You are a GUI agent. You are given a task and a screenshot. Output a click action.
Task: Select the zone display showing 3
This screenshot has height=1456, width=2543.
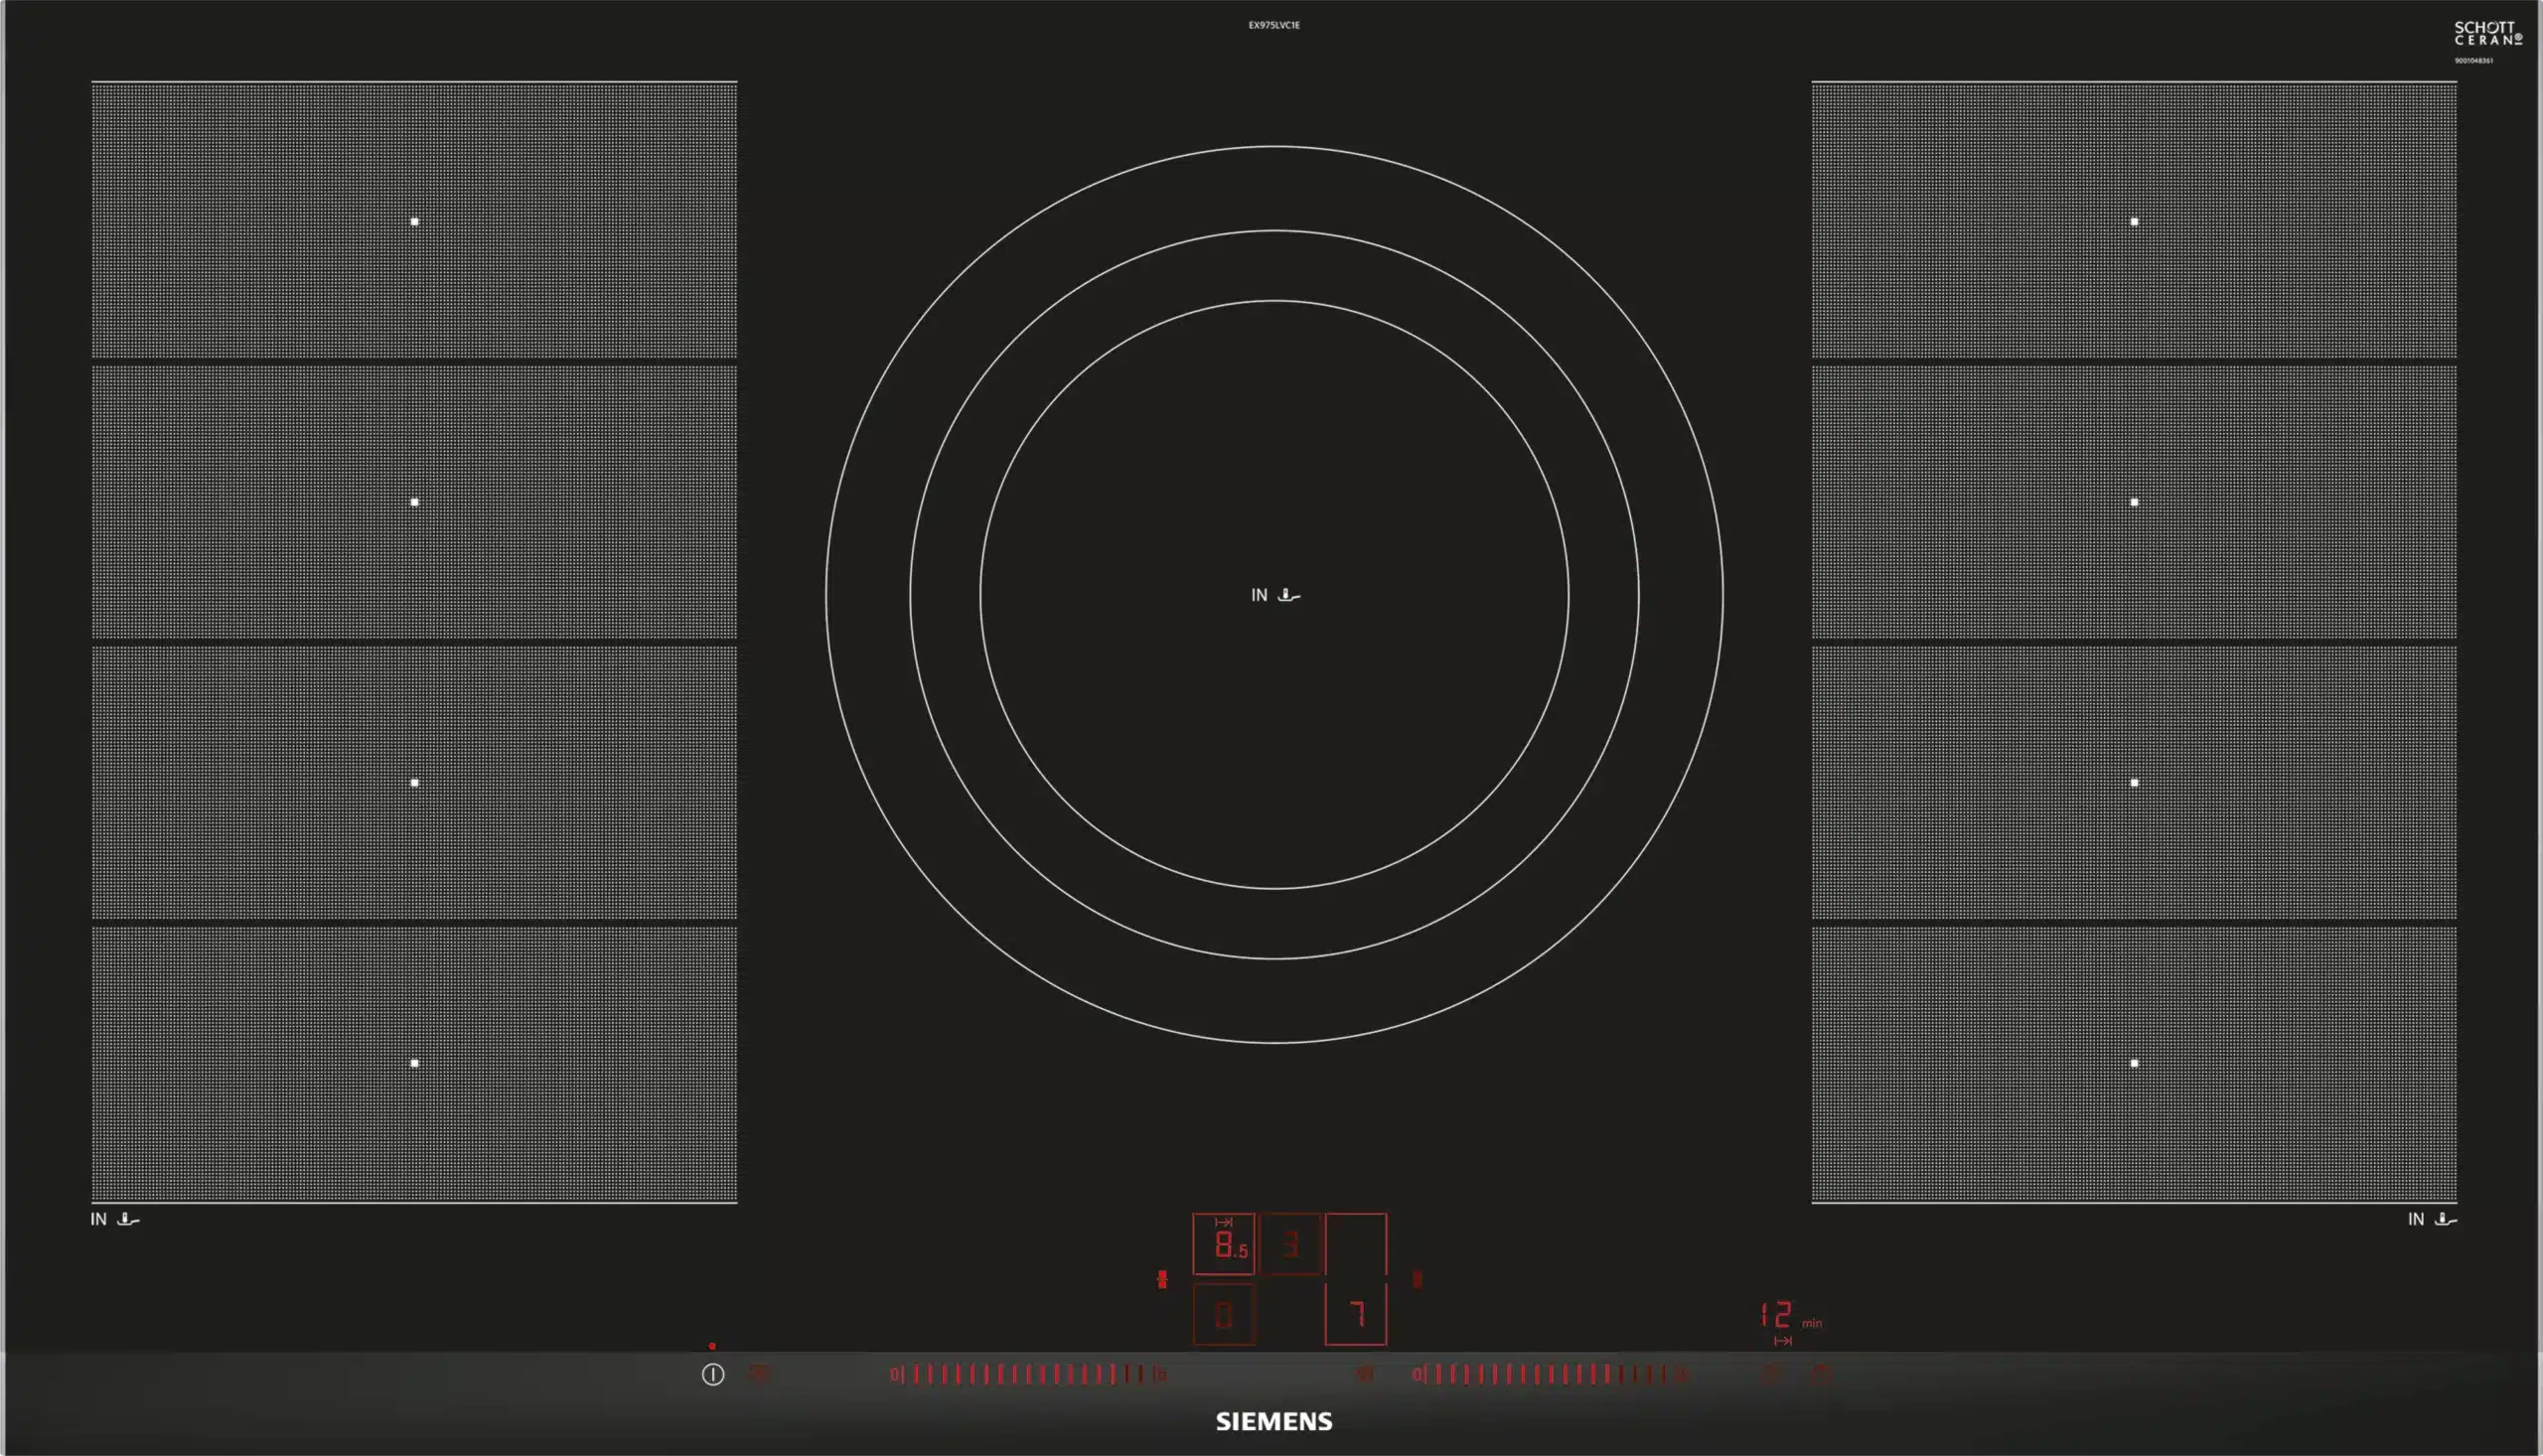click(1291, 1245)
